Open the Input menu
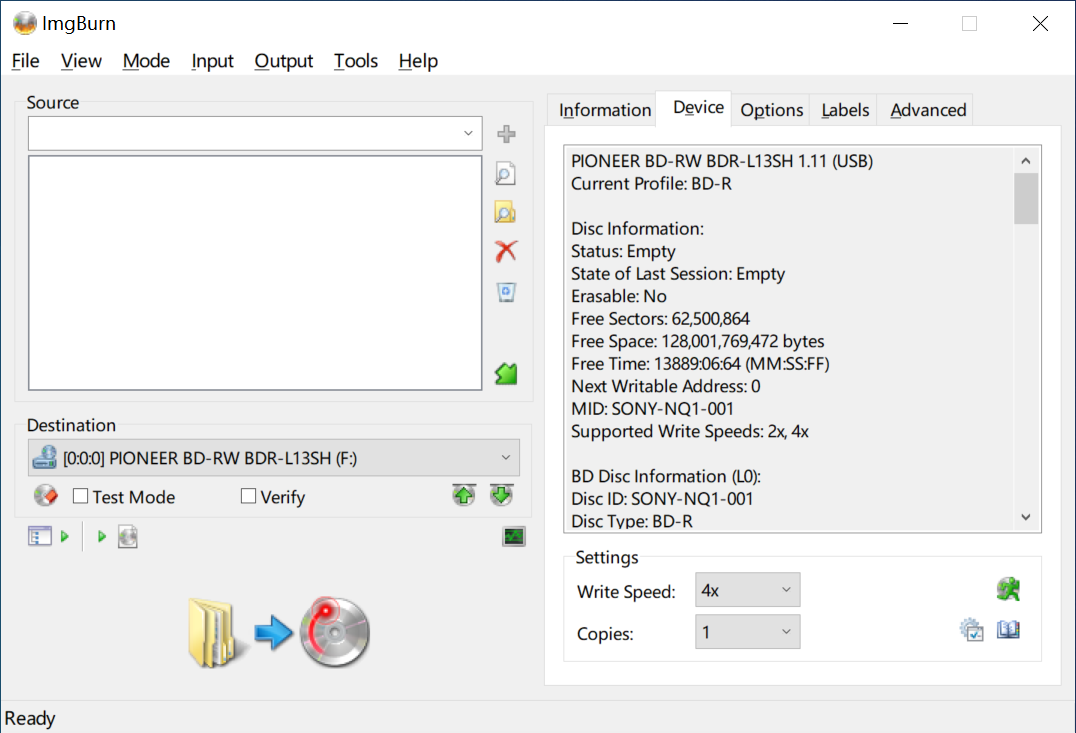This screenshot has width=1076, height=733. coord(212,61)
